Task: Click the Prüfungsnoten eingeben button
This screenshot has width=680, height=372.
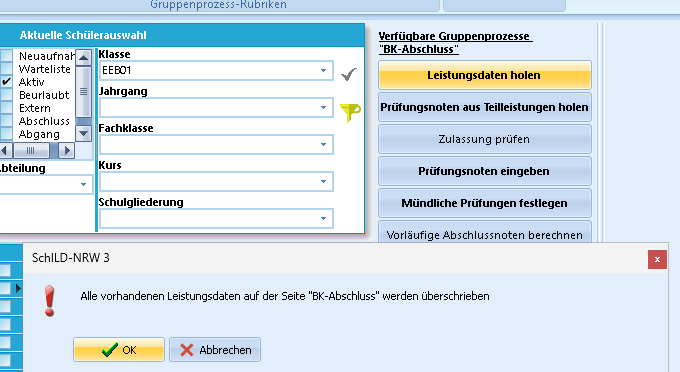Action: pos(484,171)
